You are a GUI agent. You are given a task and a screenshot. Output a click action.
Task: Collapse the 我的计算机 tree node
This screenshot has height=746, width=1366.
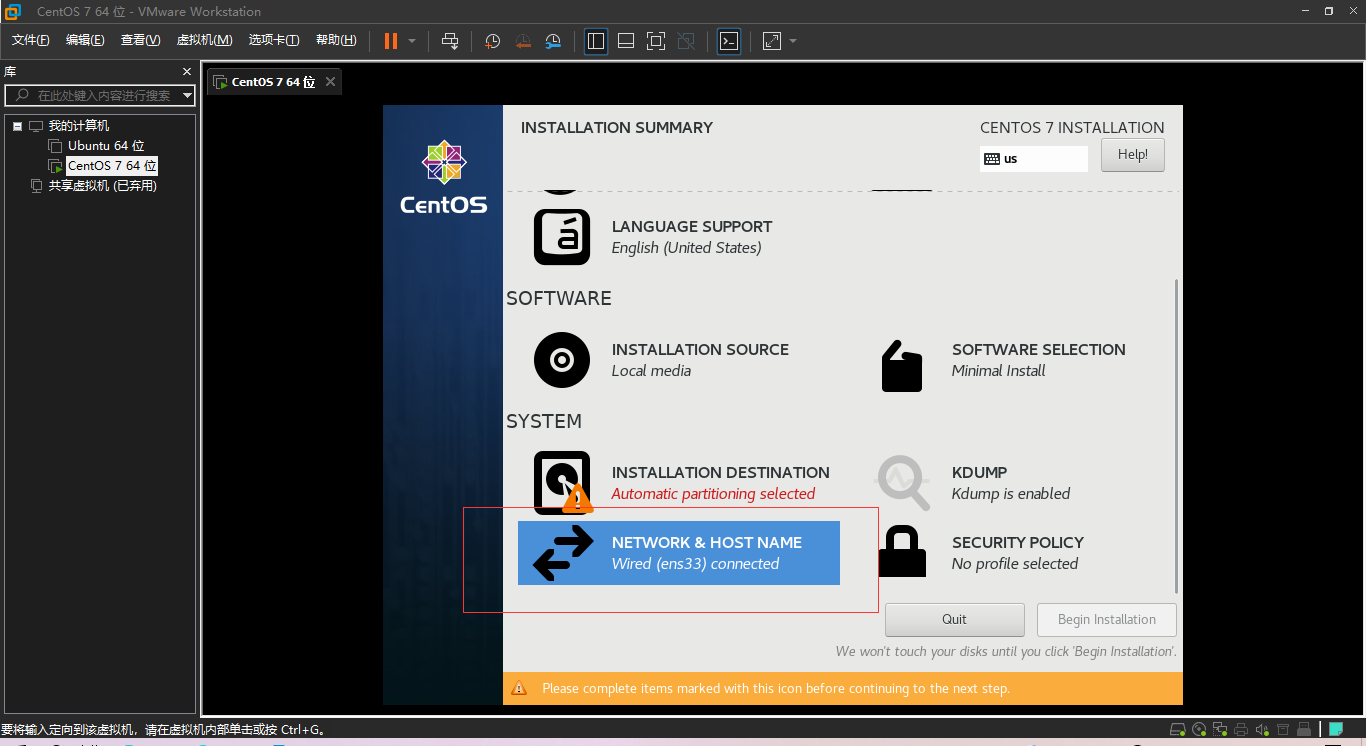click(x=17, y=126)
